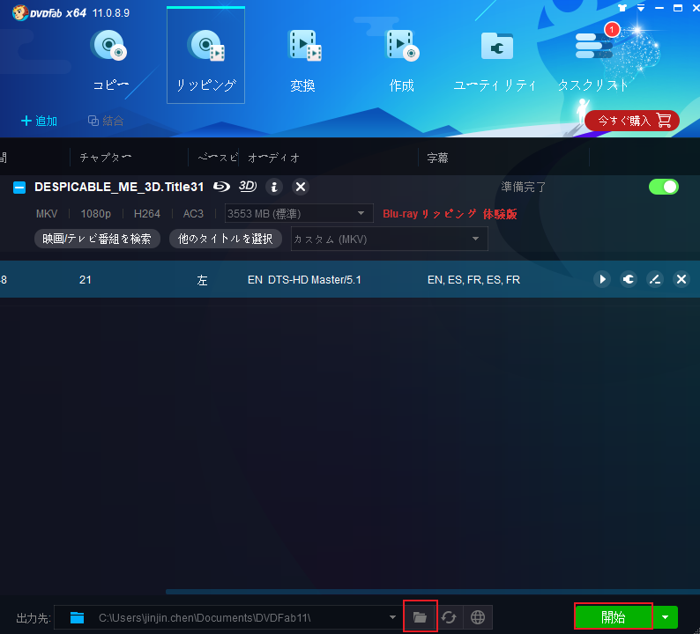Click the blue folder icon in output path
700x634 pixels.
77,617
